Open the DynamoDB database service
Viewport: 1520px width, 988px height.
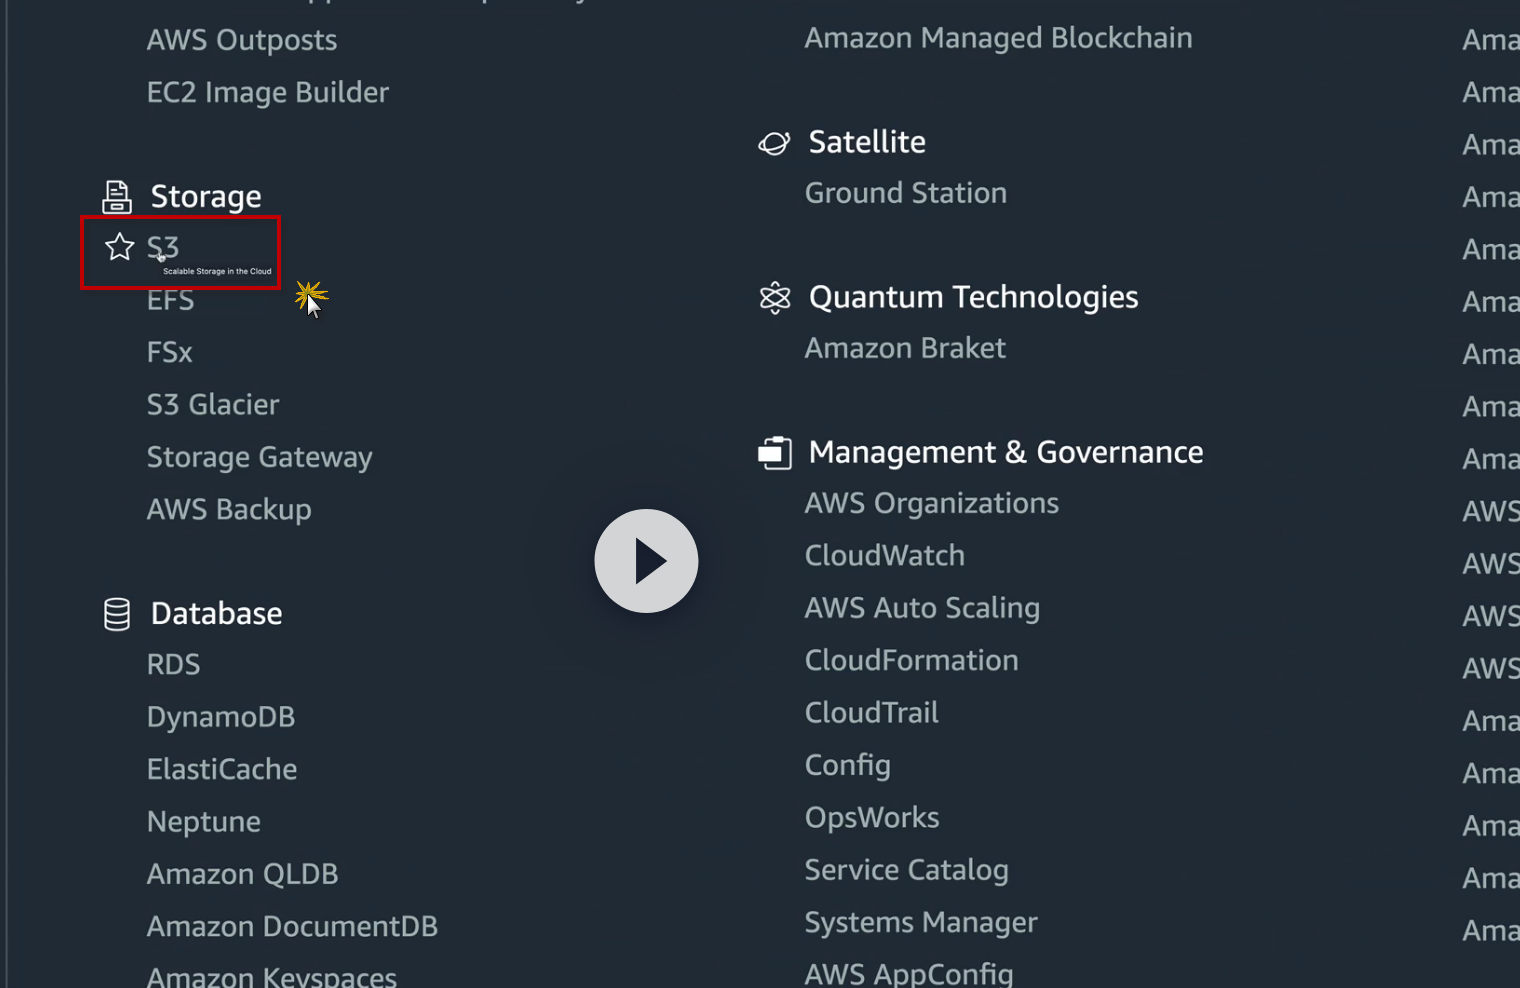(220, 717)
